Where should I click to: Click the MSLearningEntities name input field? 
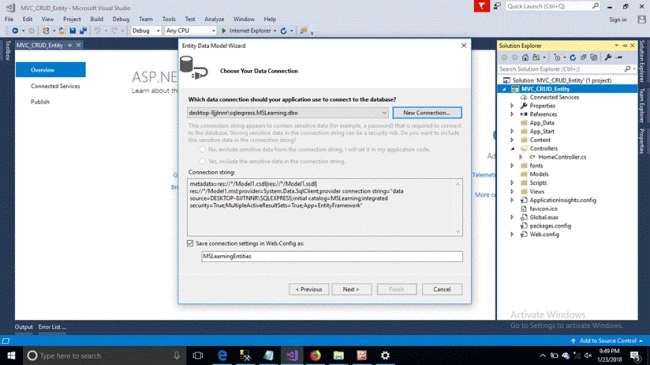[x=332, y=256]
